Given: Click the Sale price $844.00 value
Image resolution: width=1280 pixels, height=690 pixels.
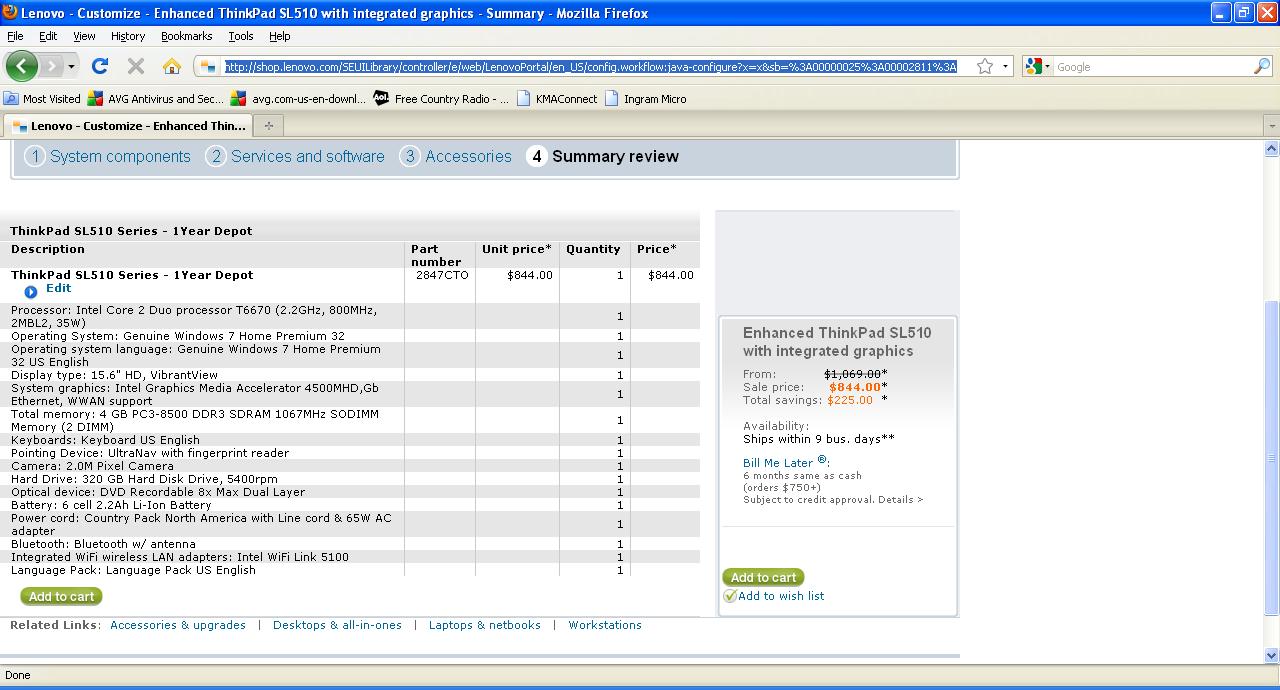Looking at the screenshot, I should [855, 387].
